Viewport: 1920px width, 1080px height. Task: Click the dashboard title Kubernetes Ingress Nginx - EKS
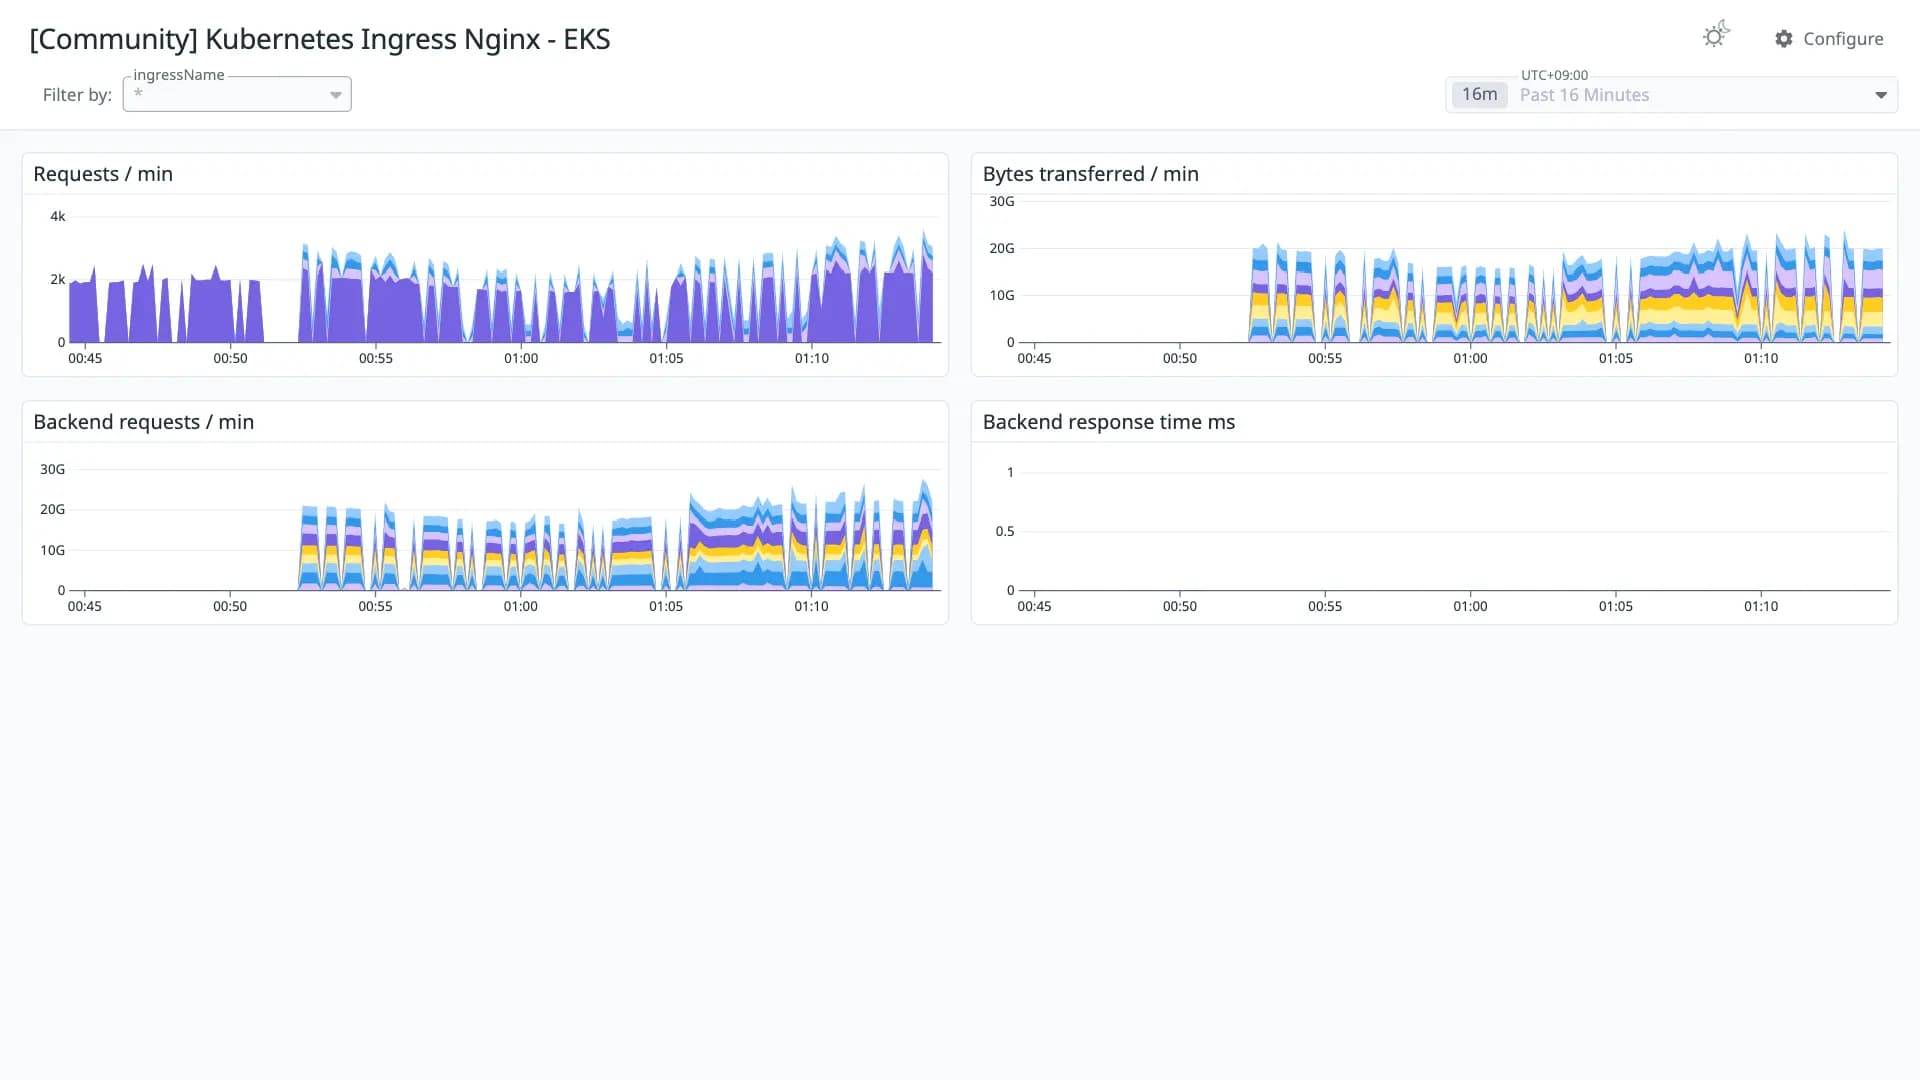point(320,39)
